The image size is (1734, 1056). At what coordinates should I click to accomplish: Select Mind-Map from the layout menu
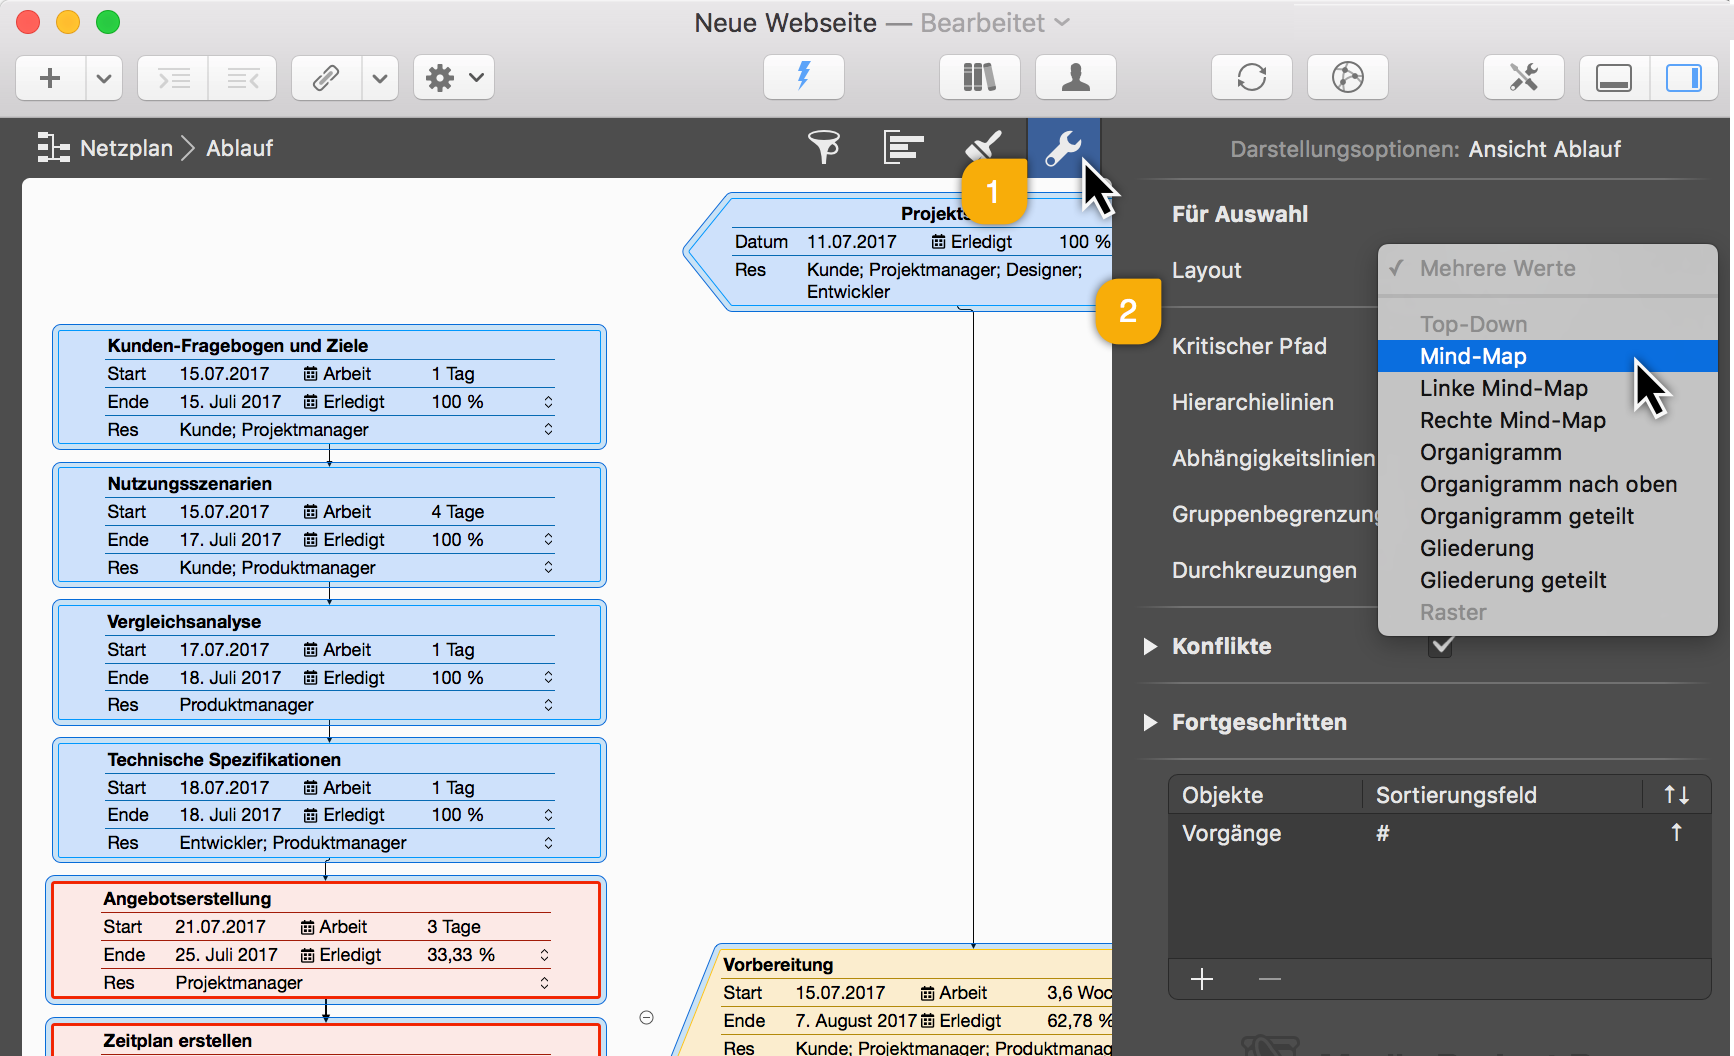coord(1473,356)
